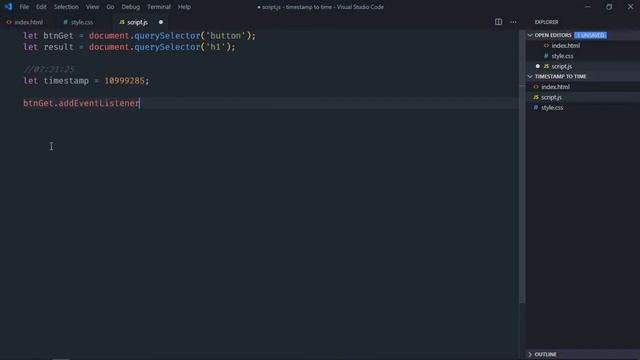Open the Selection menu

(66, 7)
